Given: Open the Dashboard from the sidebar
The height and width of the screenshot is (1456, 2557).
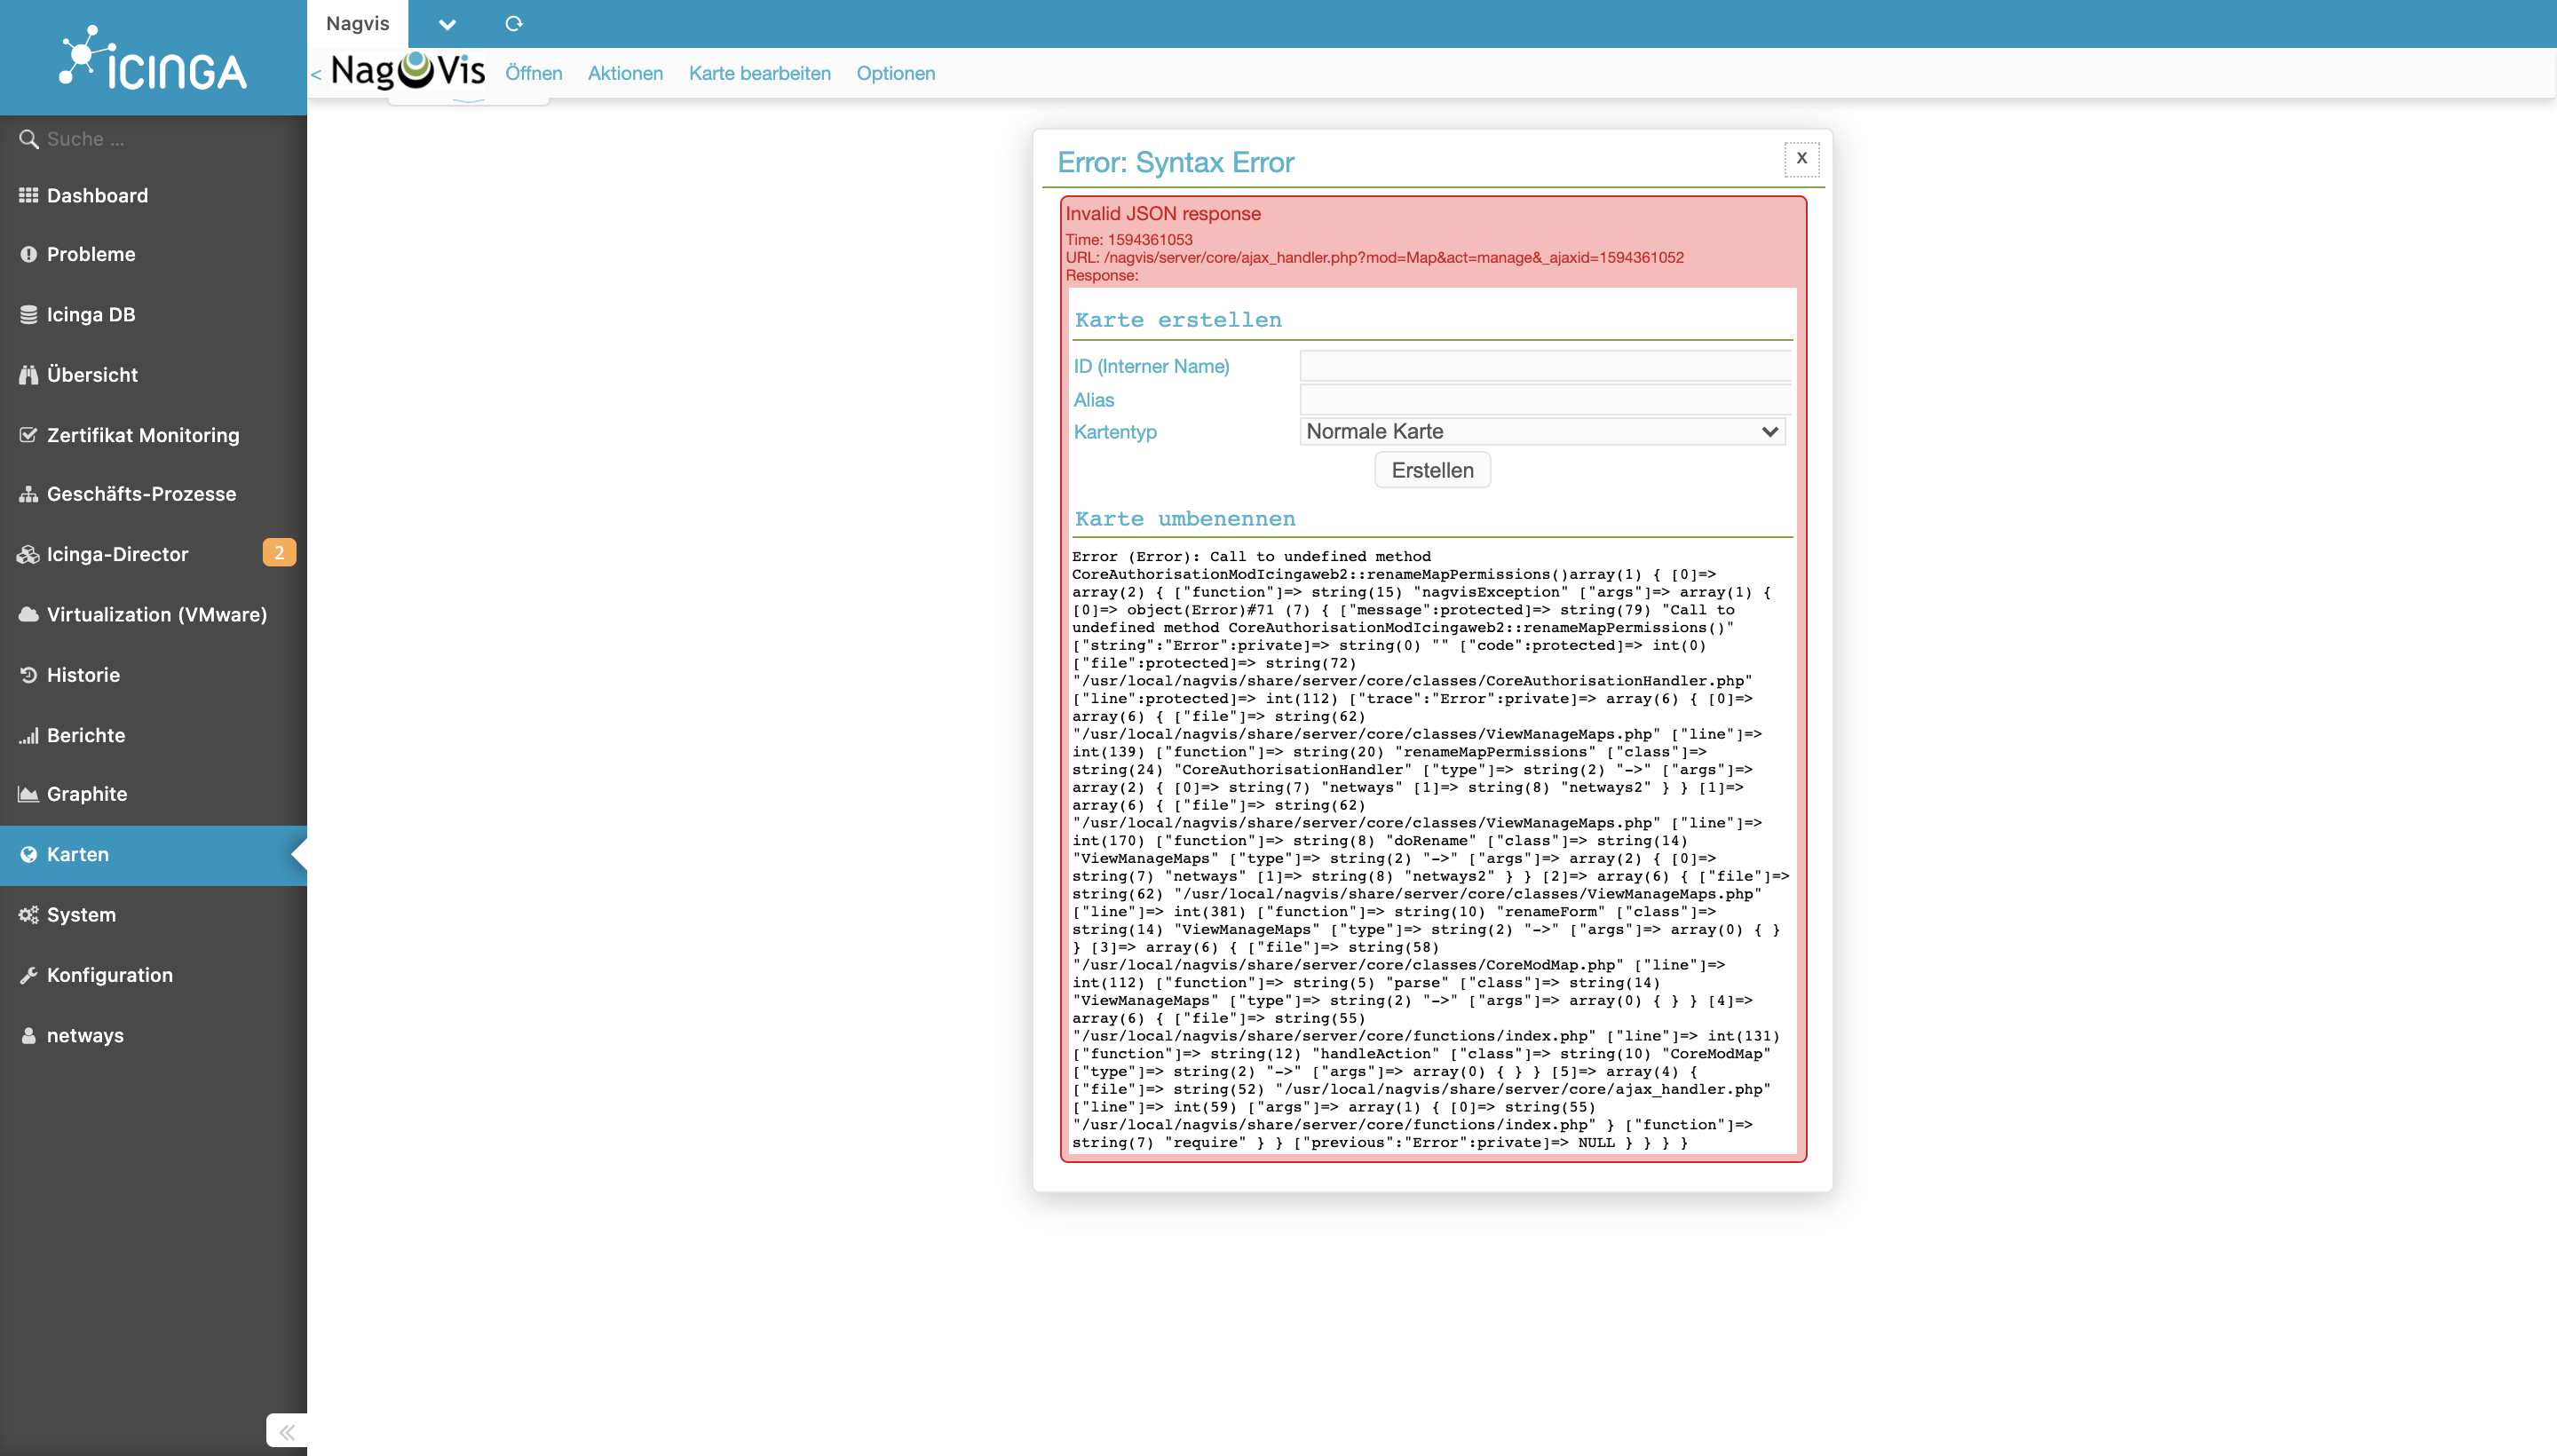Looking at the screenshot, I should pyautogui.click(x=97, y=195).
